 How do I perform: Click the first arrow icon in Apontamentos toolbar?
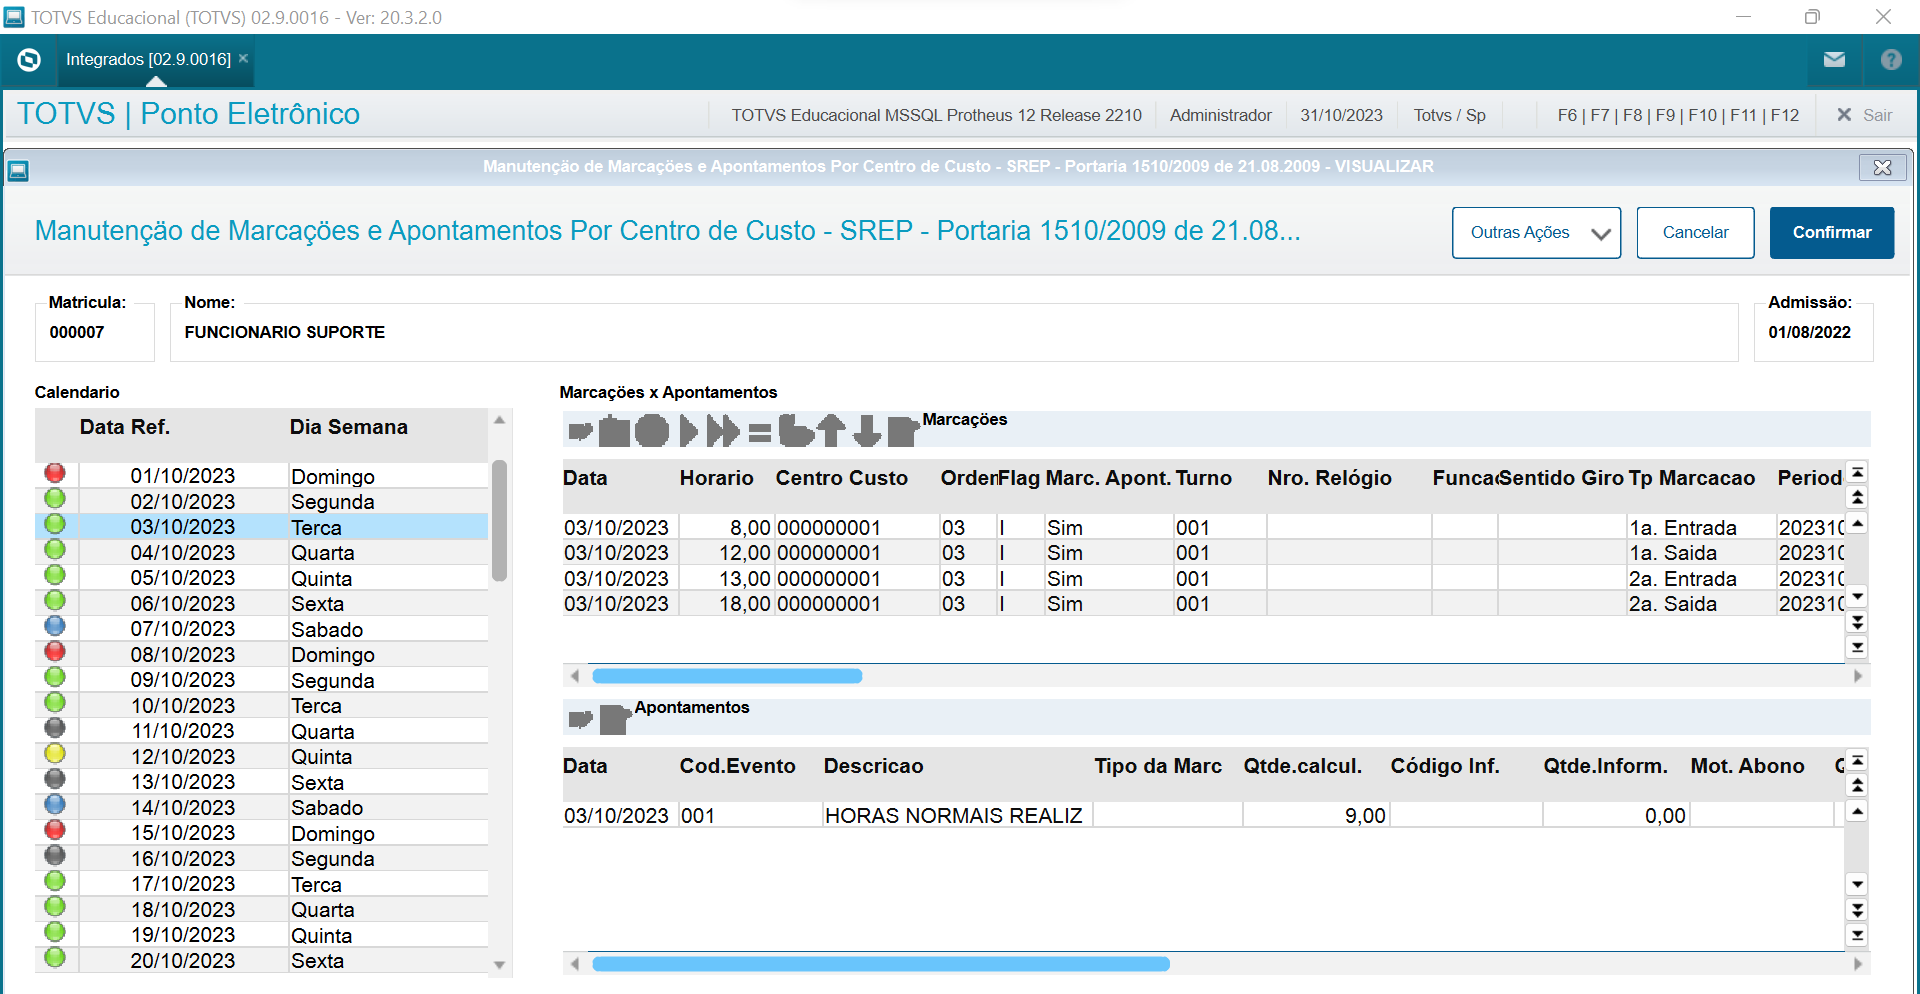click(x=581, y=719)
